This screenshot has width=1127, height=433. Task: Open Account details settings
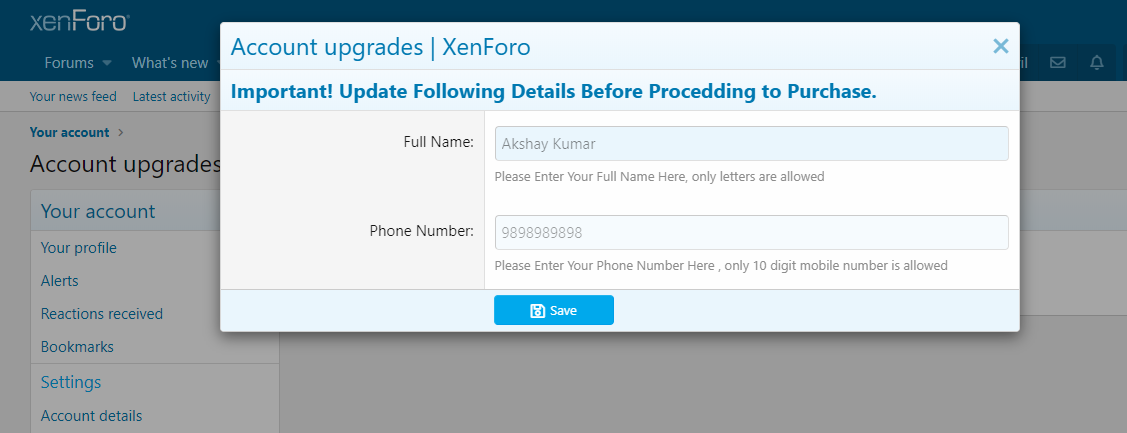[91, 416]
